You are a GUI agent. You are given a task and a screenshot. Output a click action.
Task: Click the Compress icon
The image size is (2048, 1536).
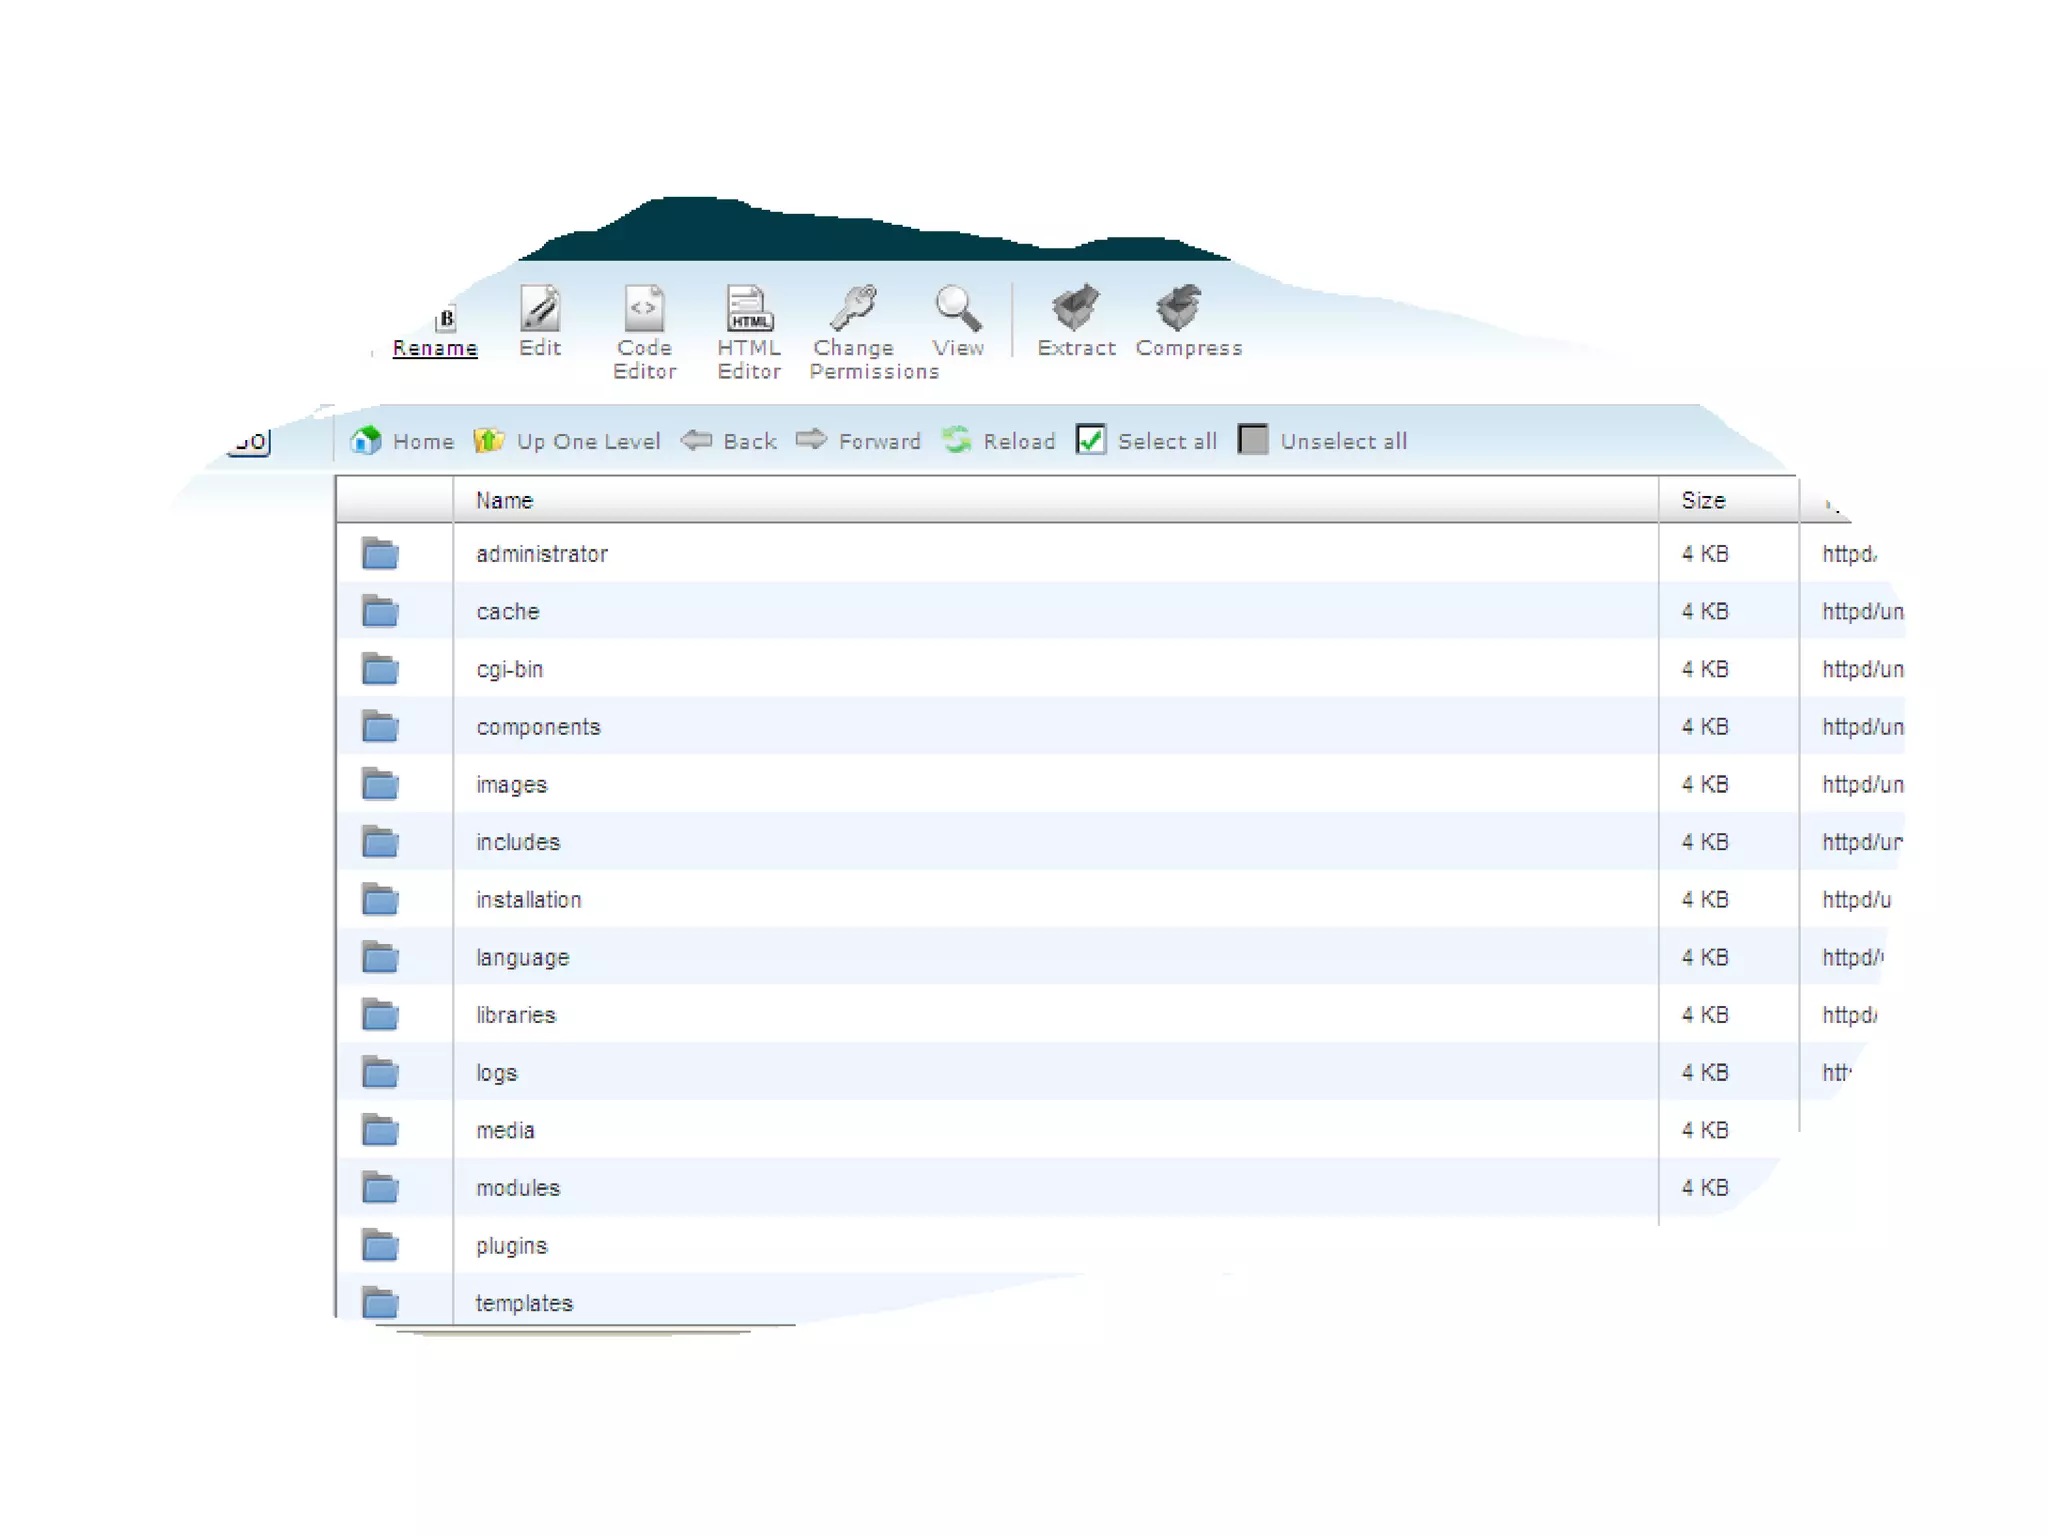coord(1178,309)
